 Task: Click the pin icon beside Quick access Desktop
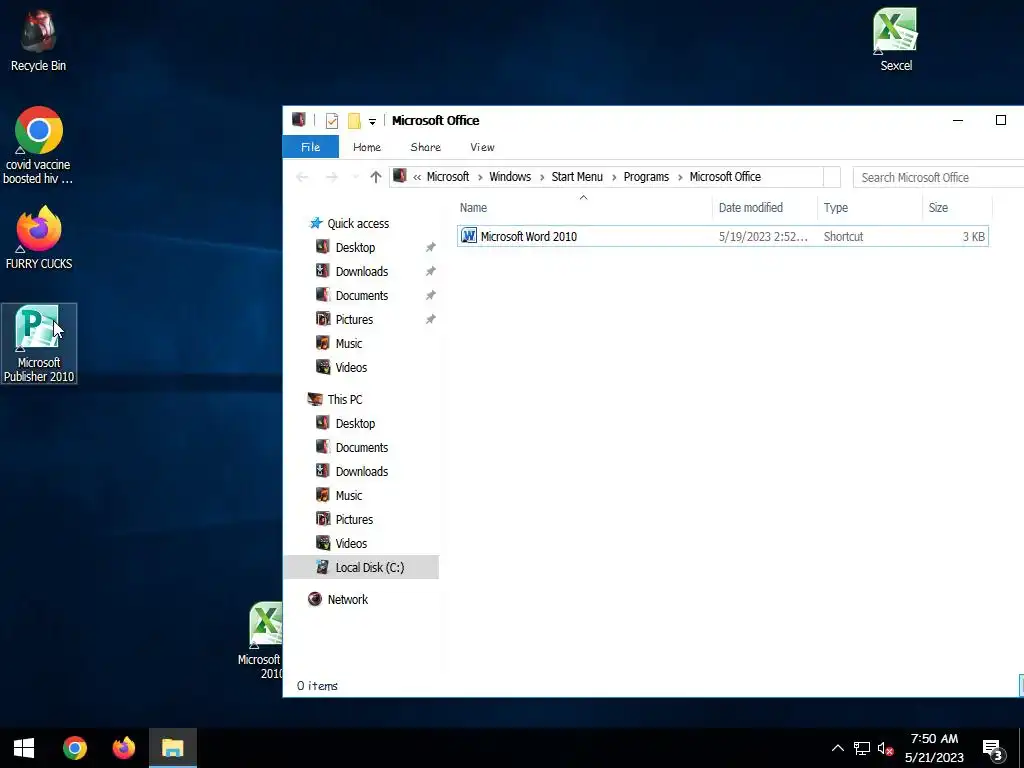click(x=430, y=248)
